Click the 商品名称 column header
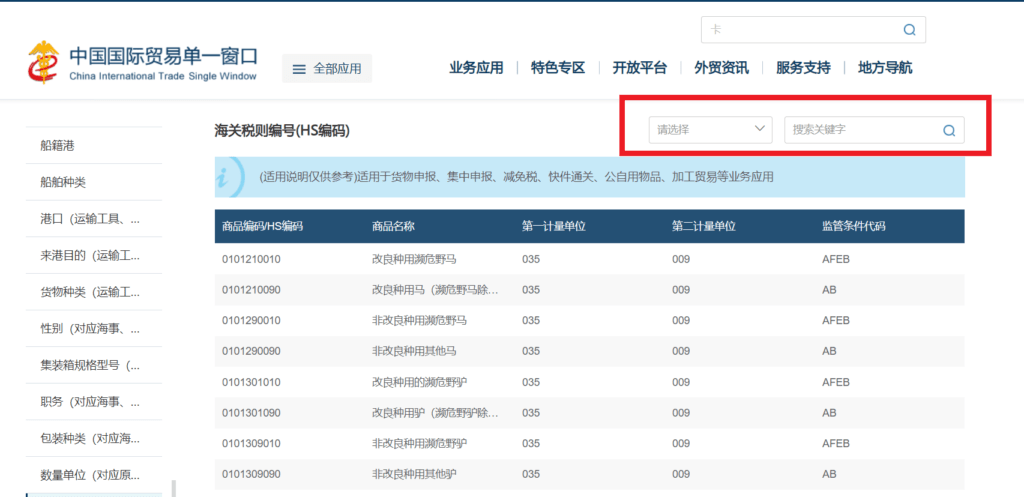Viewport: 1024px width, 497px height. click(393, 227)
